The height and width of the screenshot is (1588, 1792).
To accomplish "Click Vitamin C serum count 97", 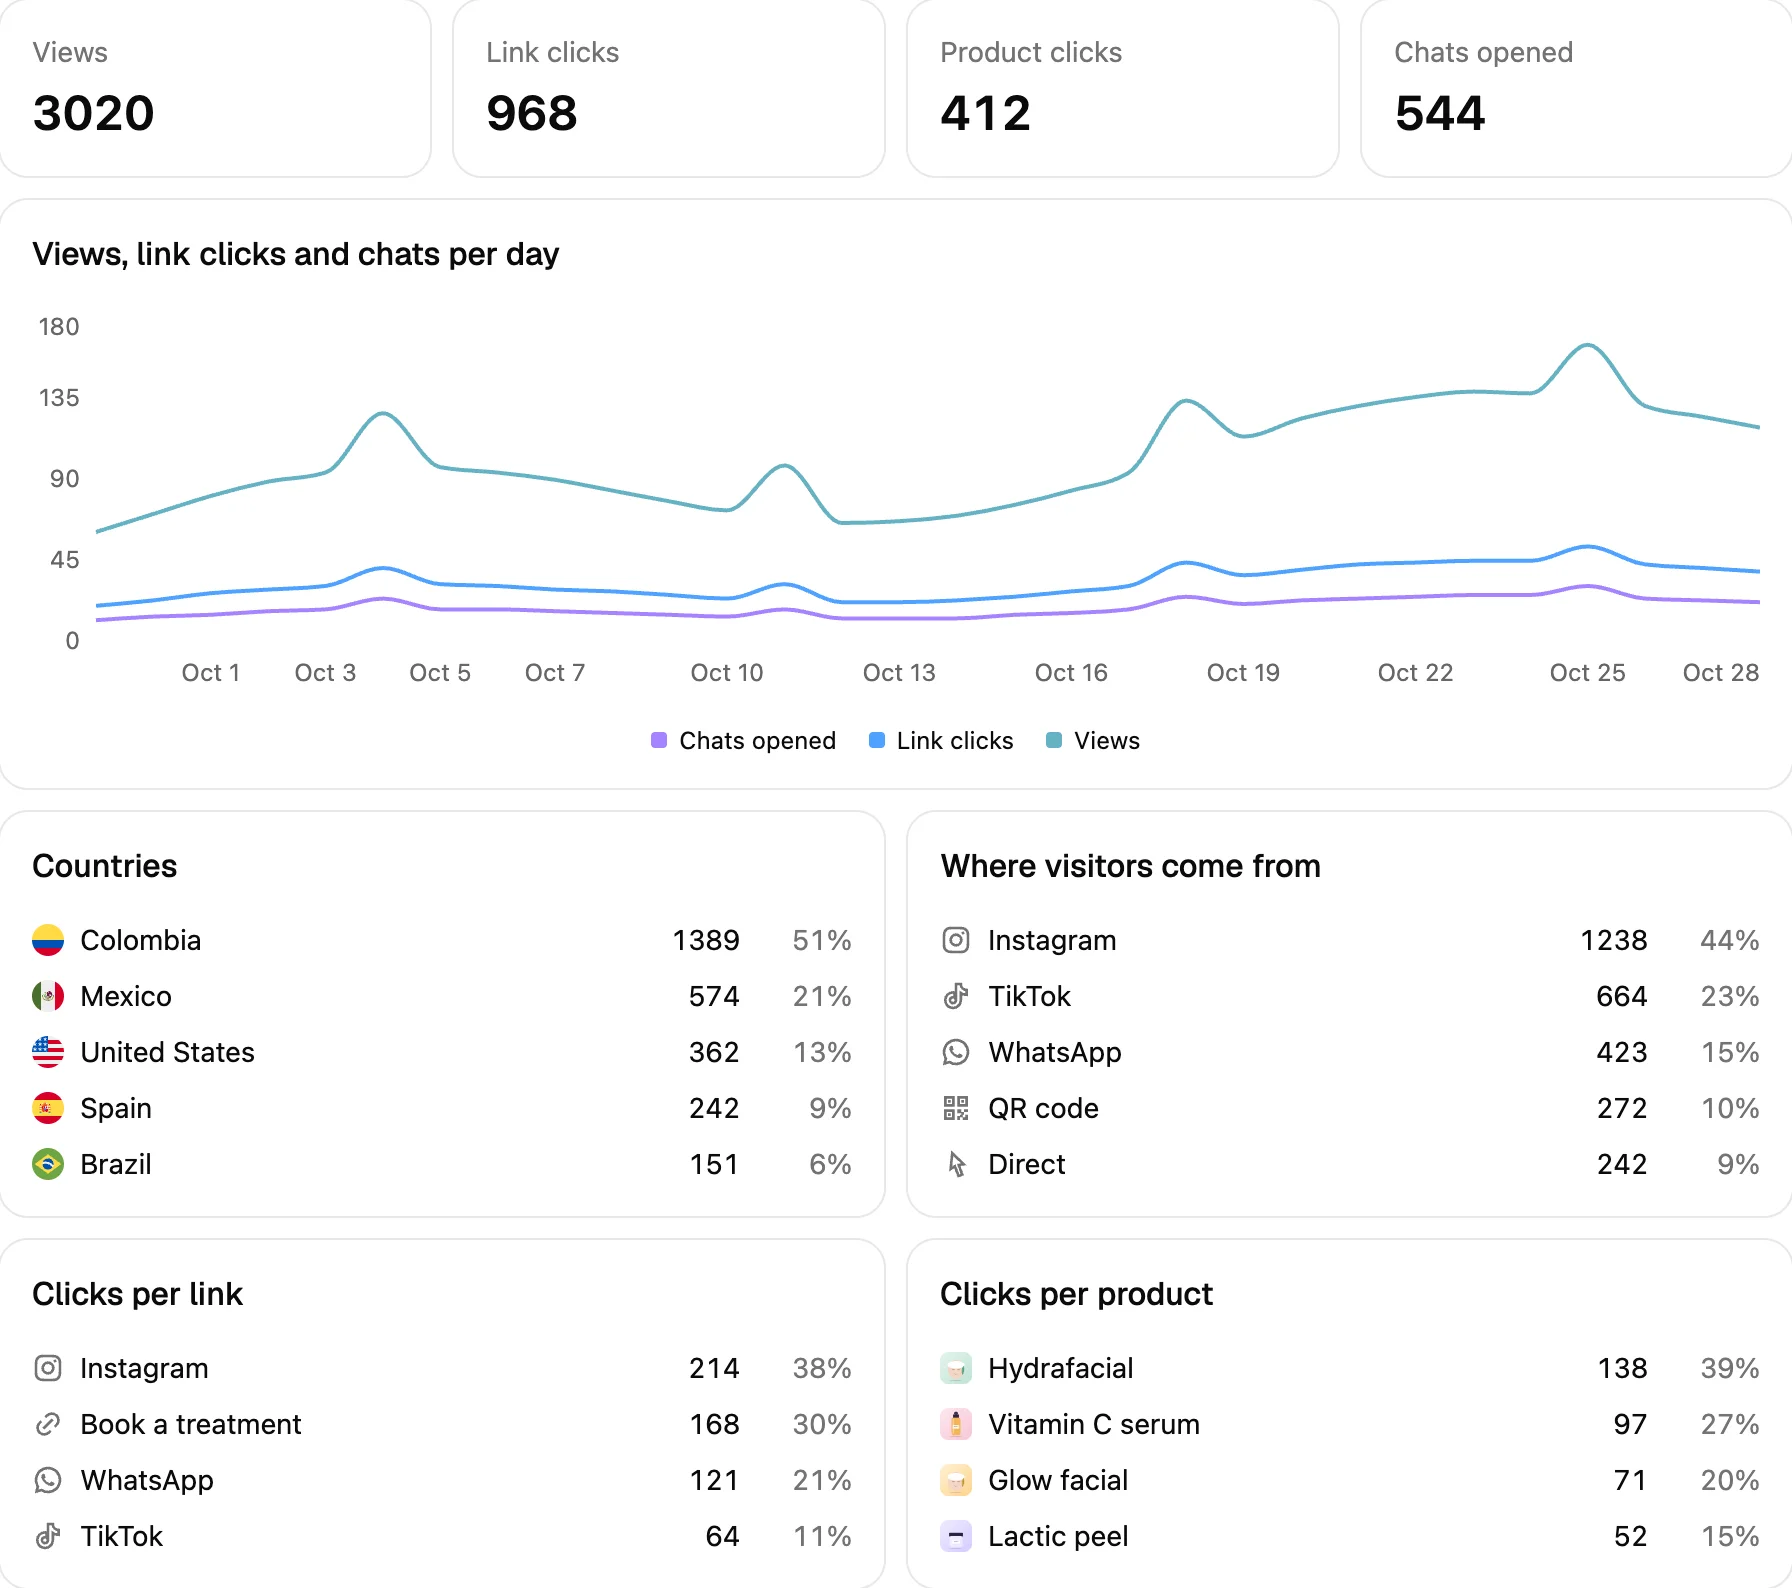I will pyautogui.click(x=1631, y=1424).
